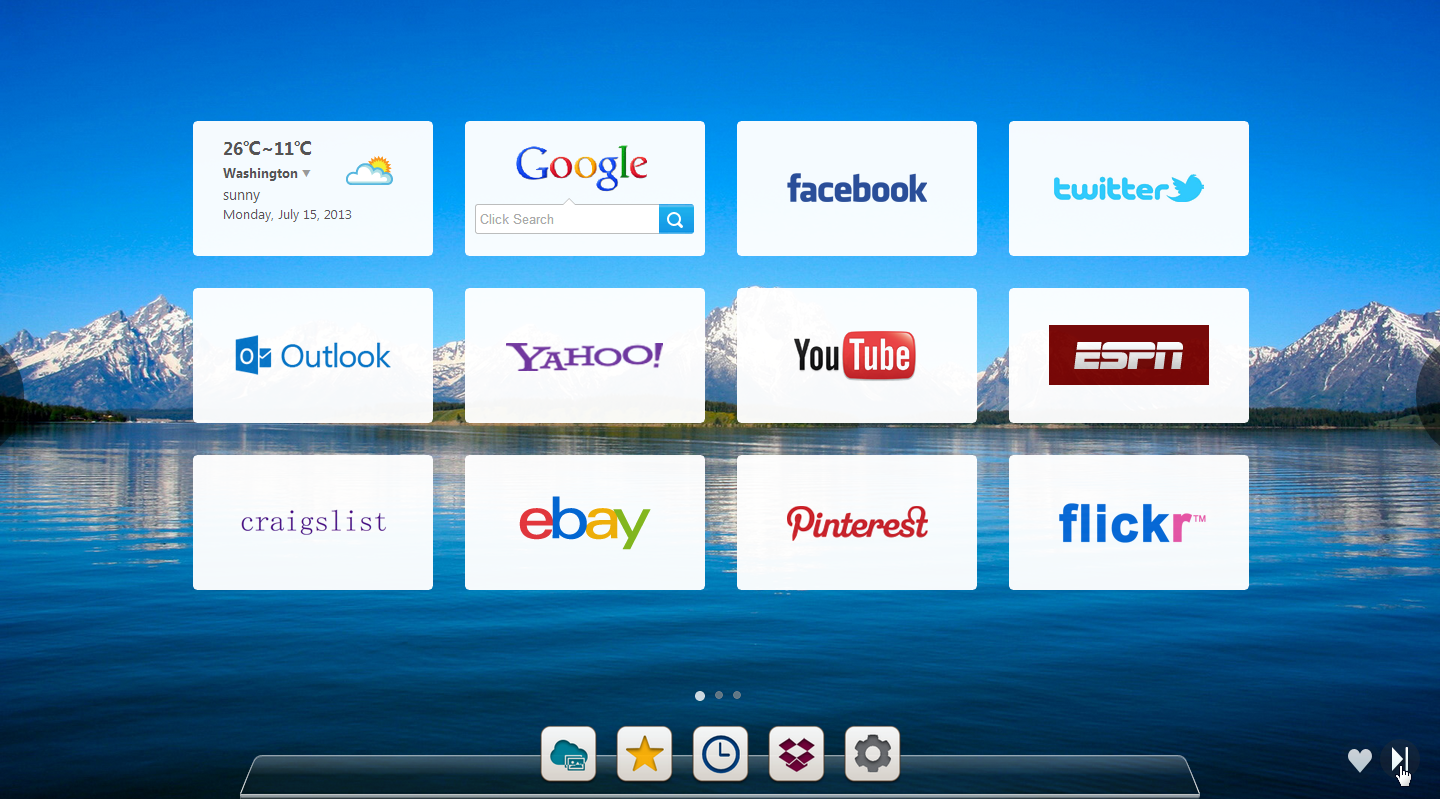Open the Outlook tile

(x=313, y=355)
